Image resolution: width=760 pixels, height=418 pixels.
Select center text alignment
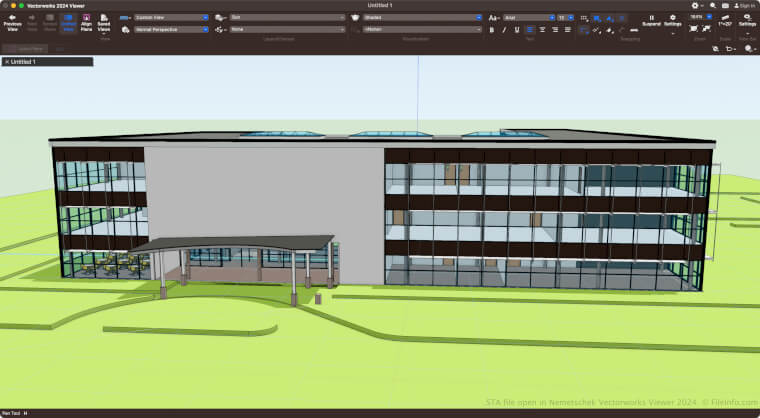543,30
